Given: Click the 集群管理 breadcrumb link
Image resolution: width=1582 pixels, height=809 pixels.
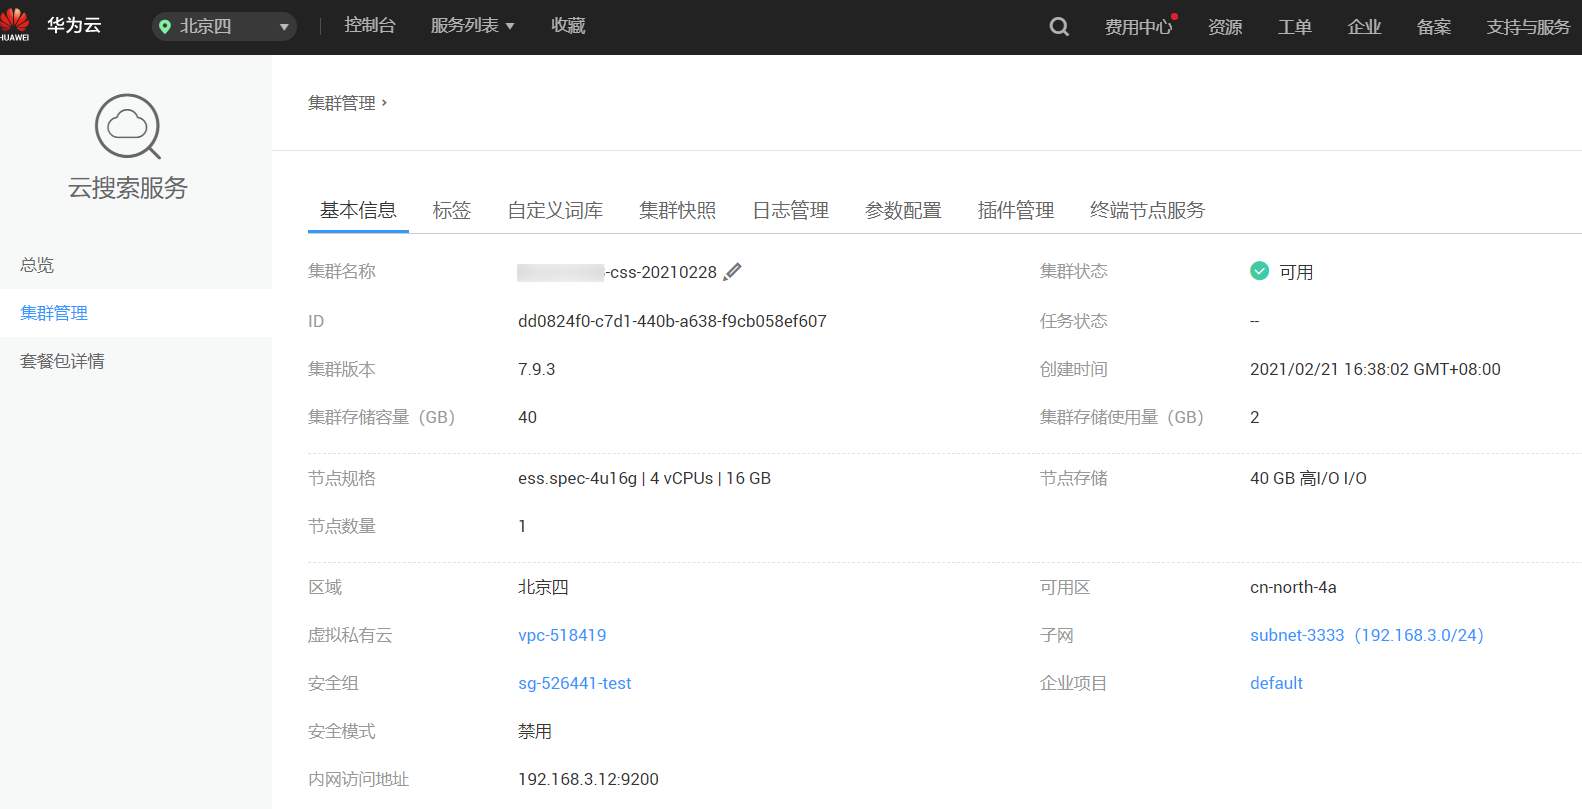Looking at the screenshot, I should click(342, 103).
